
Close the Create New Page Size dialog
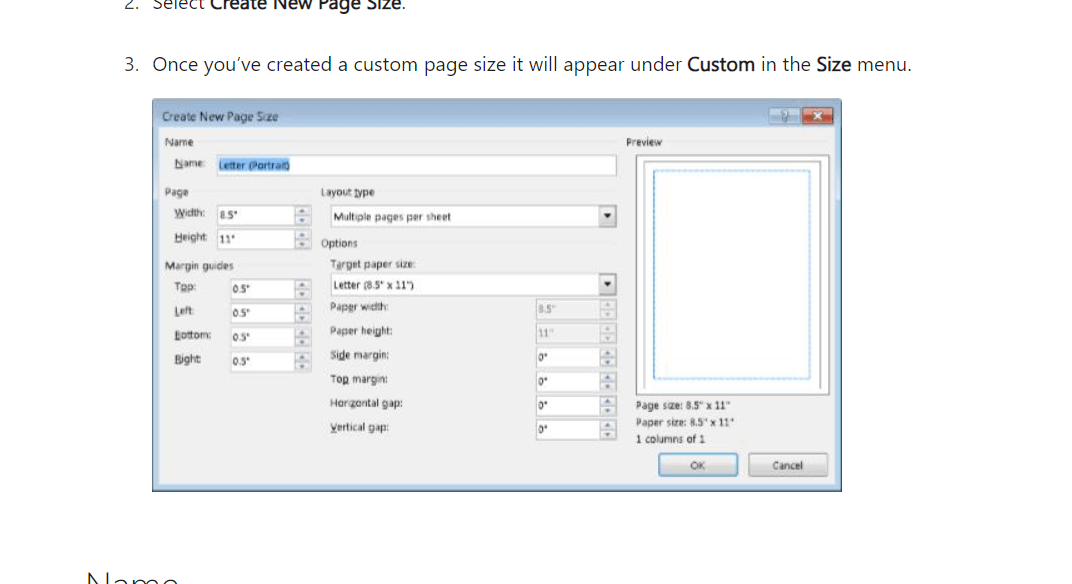click(817, 116)
